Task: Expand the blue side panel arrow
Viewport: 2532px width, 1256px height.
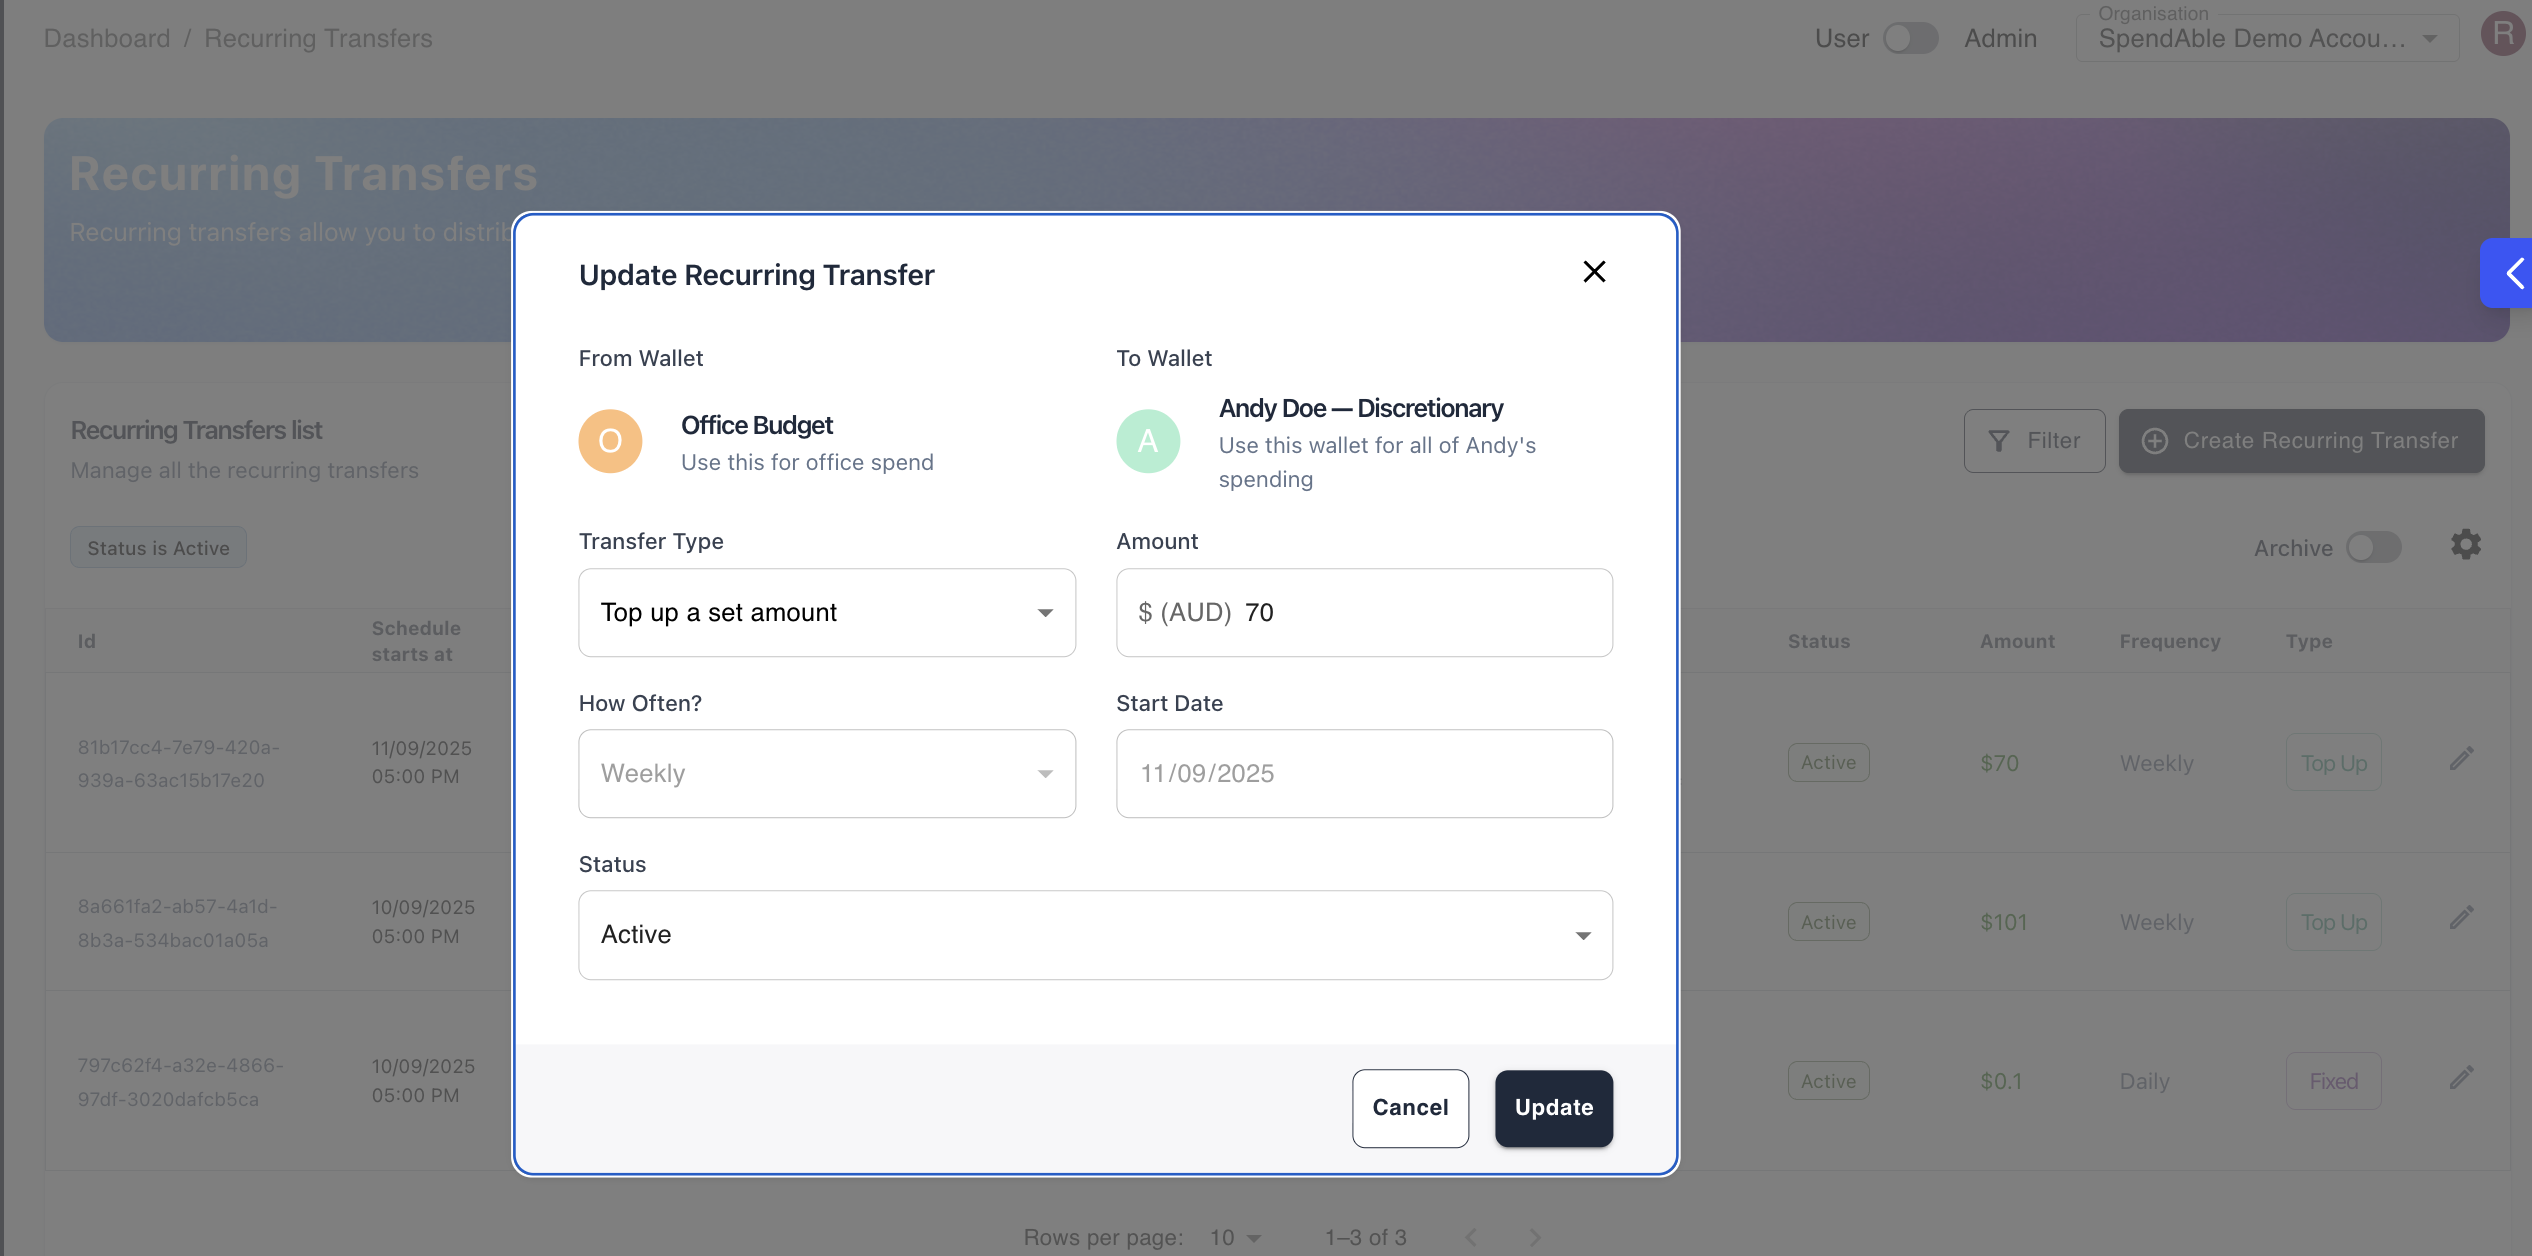Action: coord(2508,273)
